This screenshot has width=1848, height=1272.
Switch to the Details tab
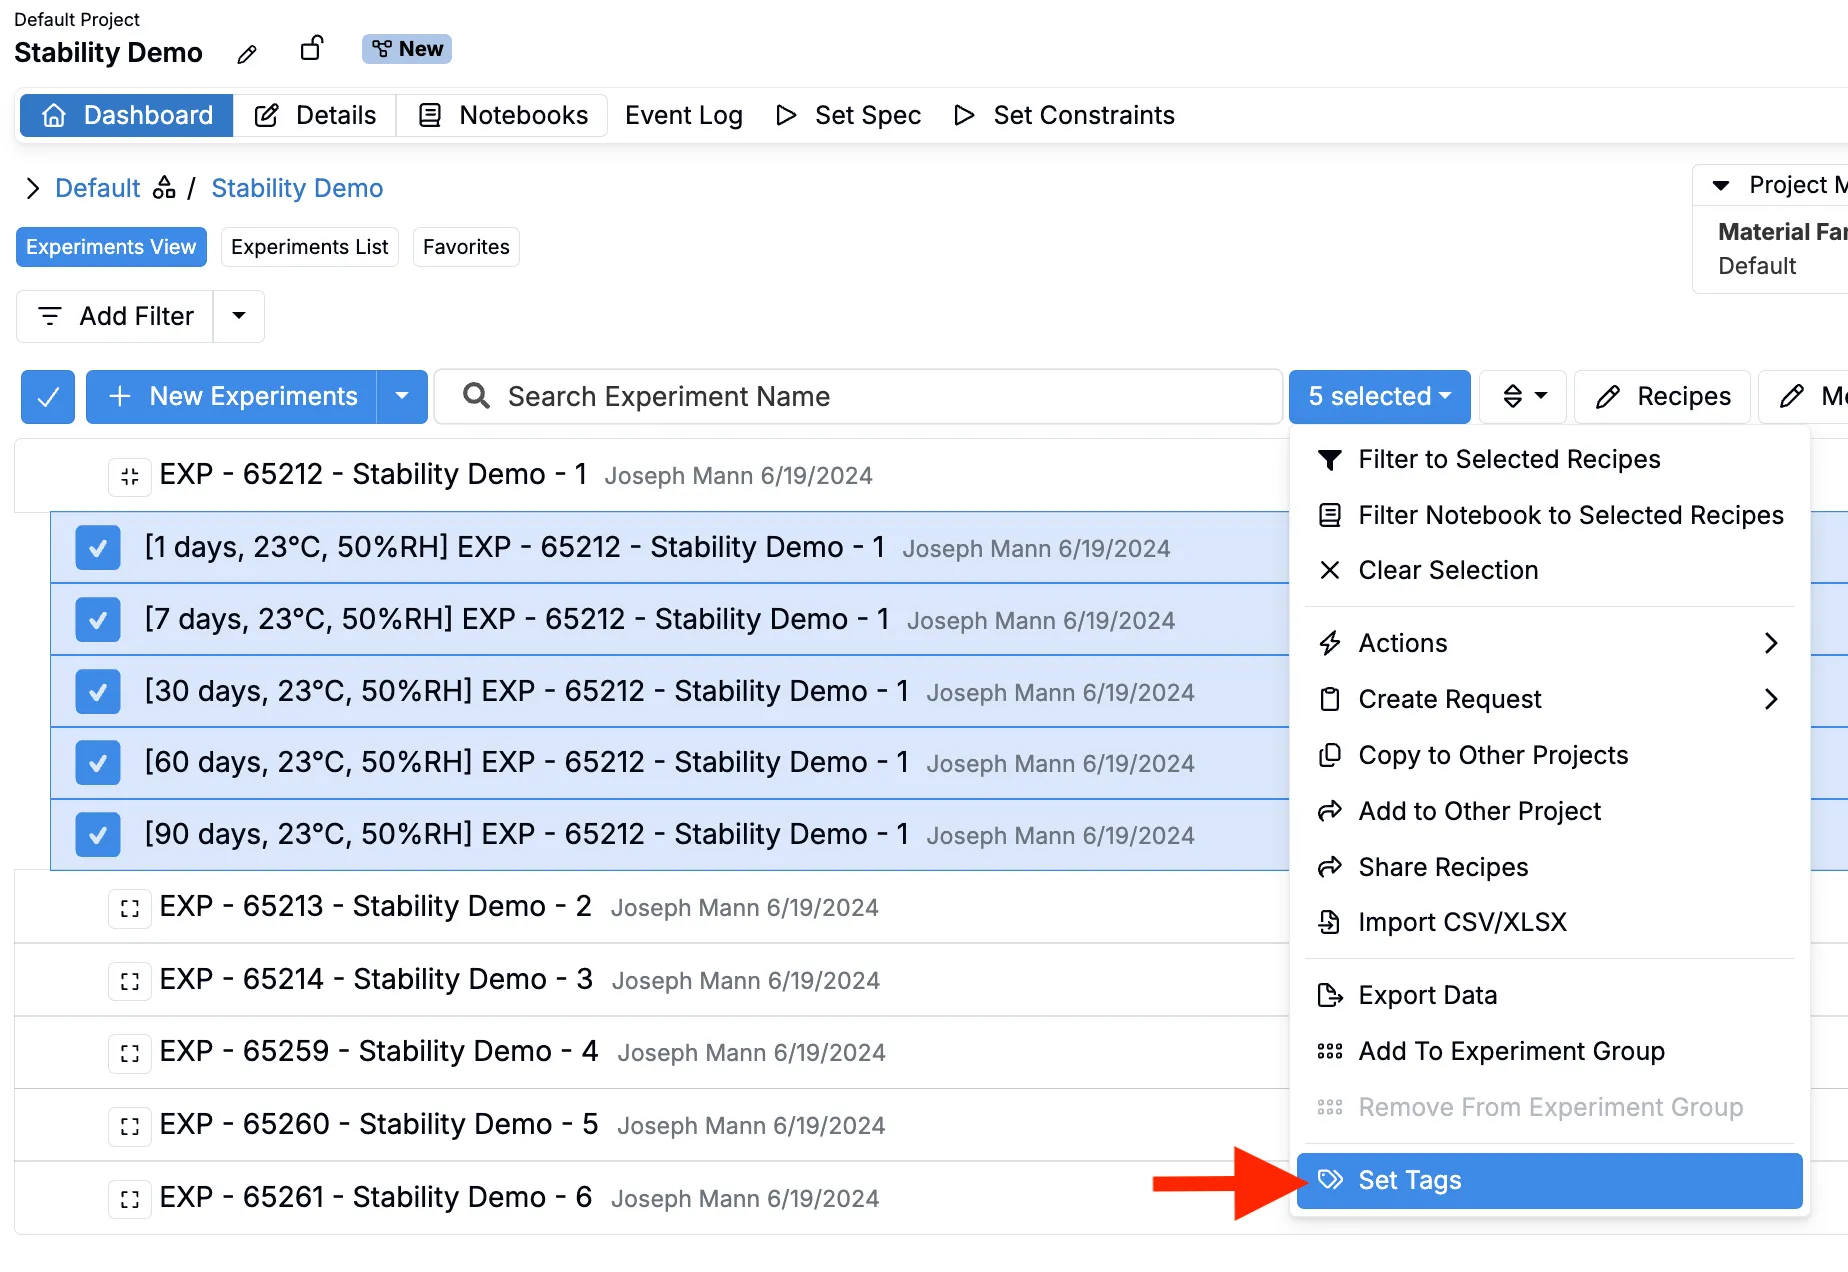315,115
